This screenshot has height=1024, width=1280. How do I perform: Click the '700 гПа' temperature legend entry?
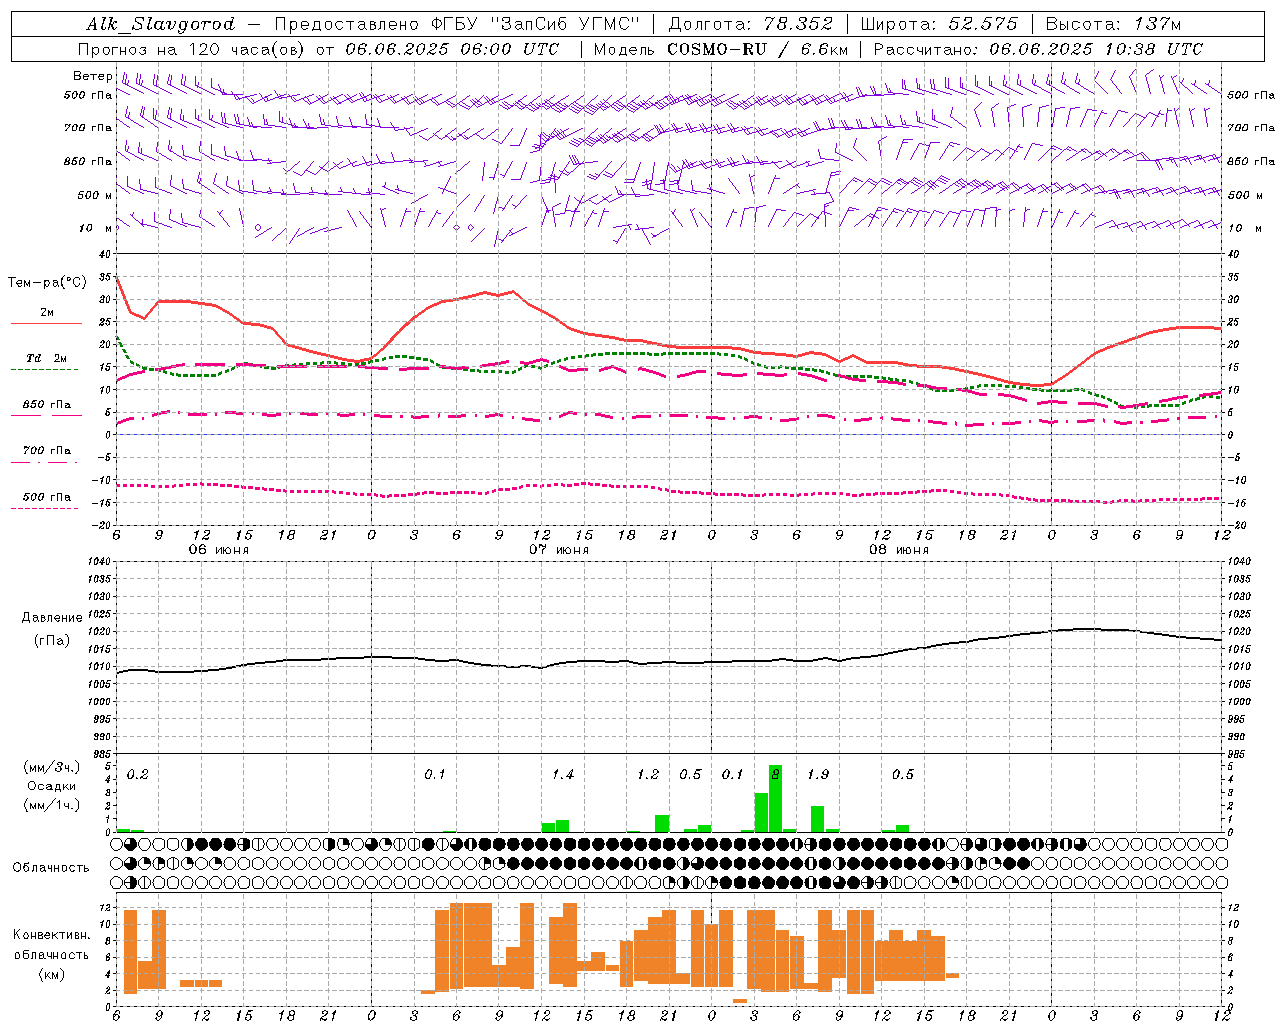47,451
